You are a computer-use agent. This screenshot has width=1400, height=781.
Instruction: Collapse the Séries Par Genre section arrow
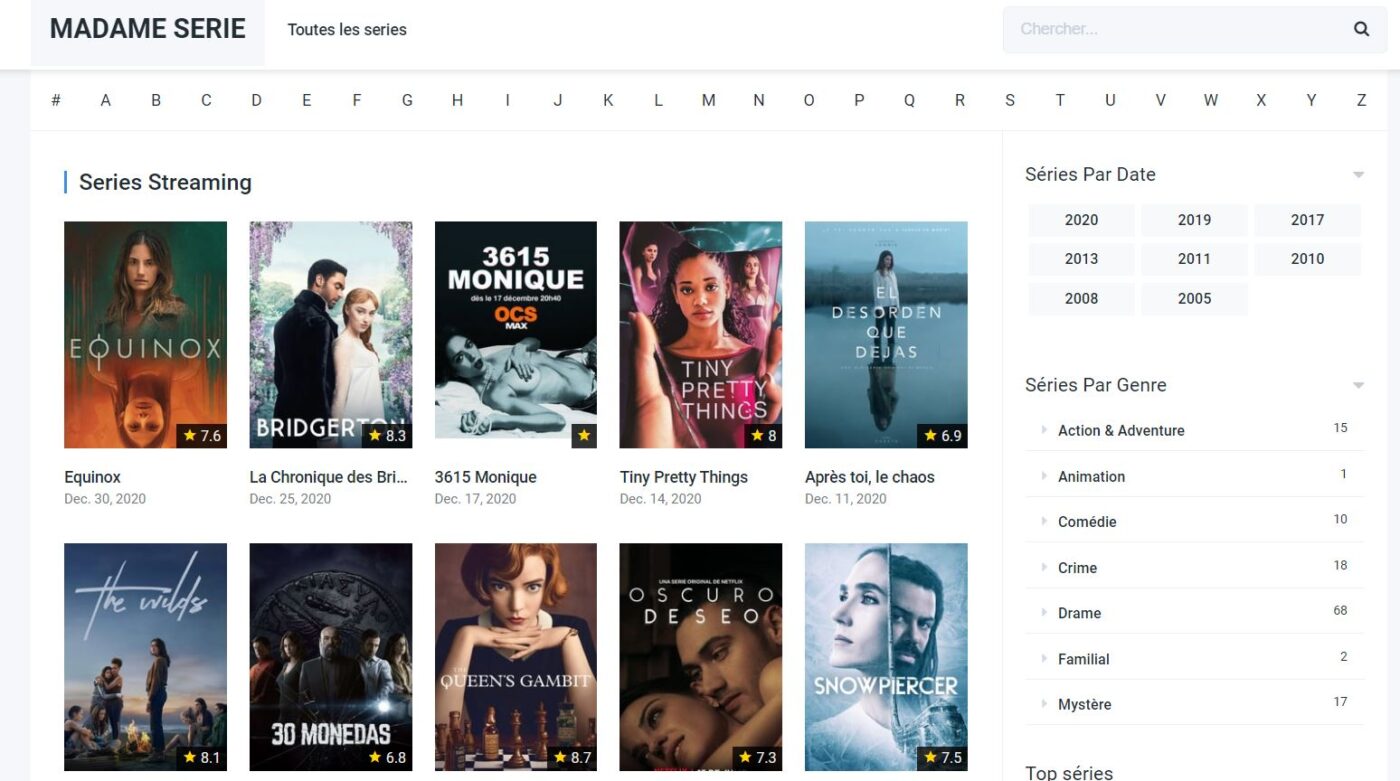click(1358, 386)
